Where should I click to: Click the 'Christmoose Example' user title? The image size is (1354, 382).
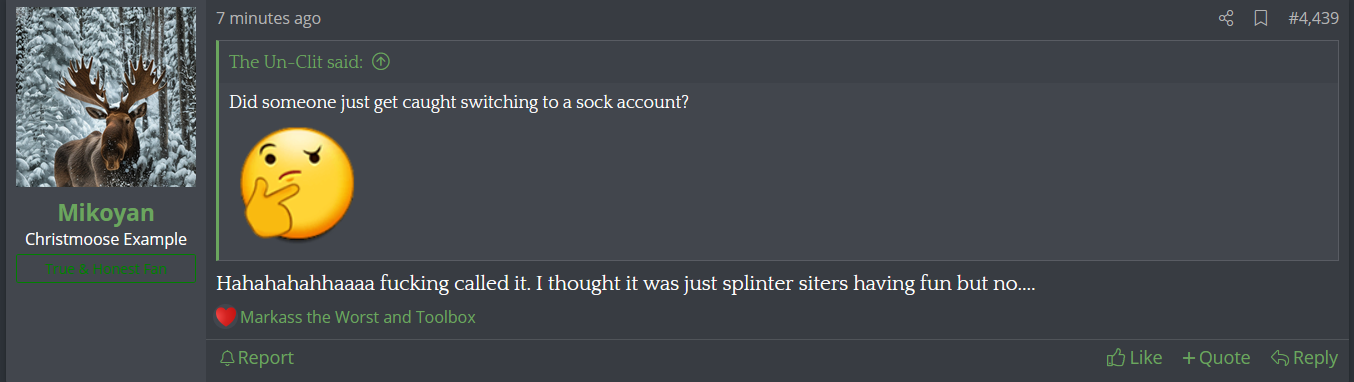(106, 240)
